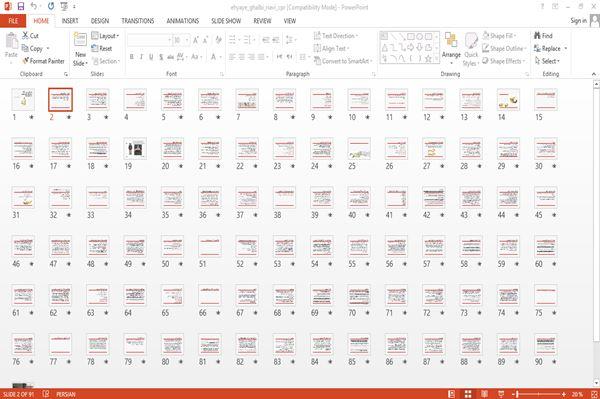Click Fit slide to window icon
Viewport: 600px width, 399px height.
pyautogui.click(x=594, y=394)
